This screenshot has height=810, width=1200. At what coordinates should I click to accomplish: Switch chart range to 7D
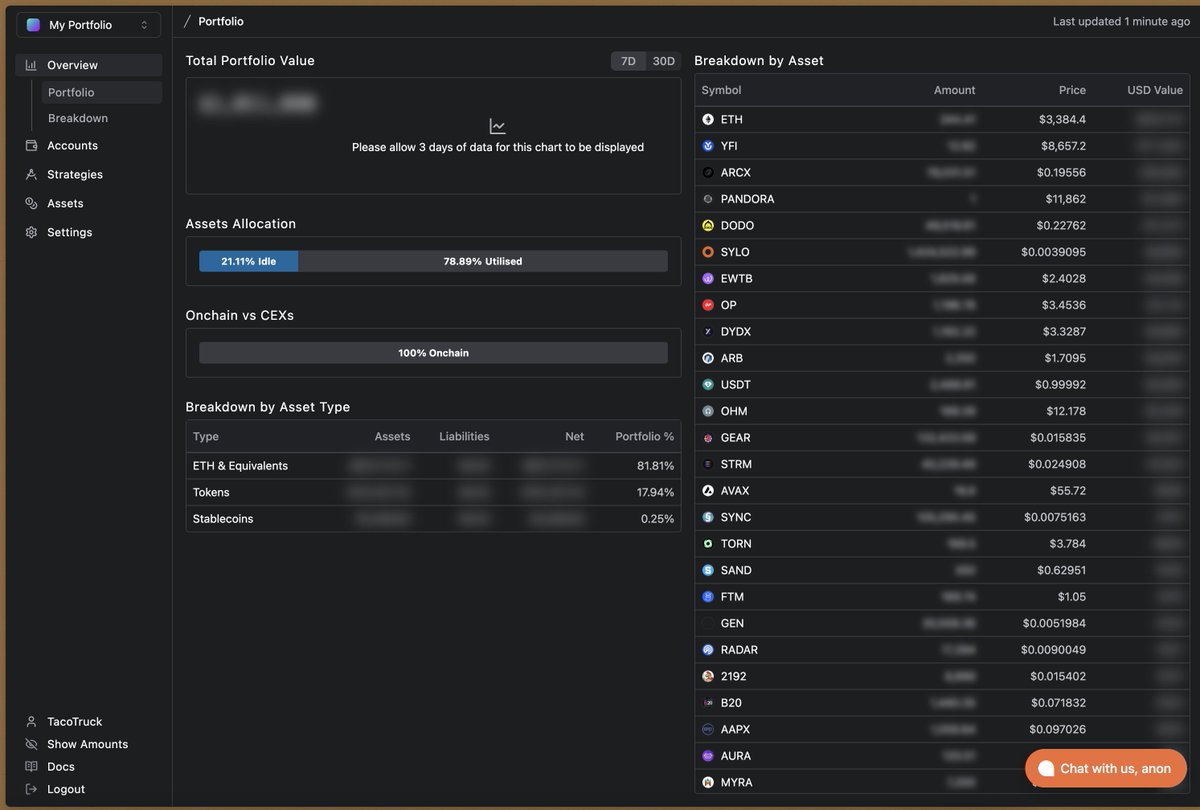point(628,61)
